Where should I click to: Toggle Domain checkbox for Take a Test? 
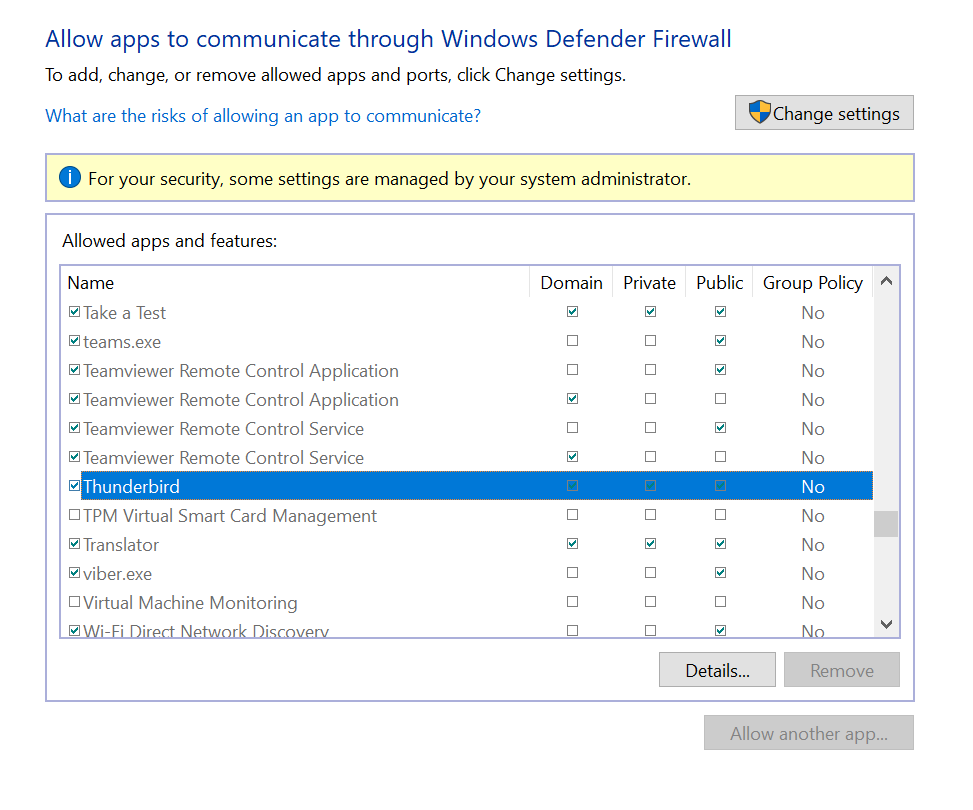point(572,312)
